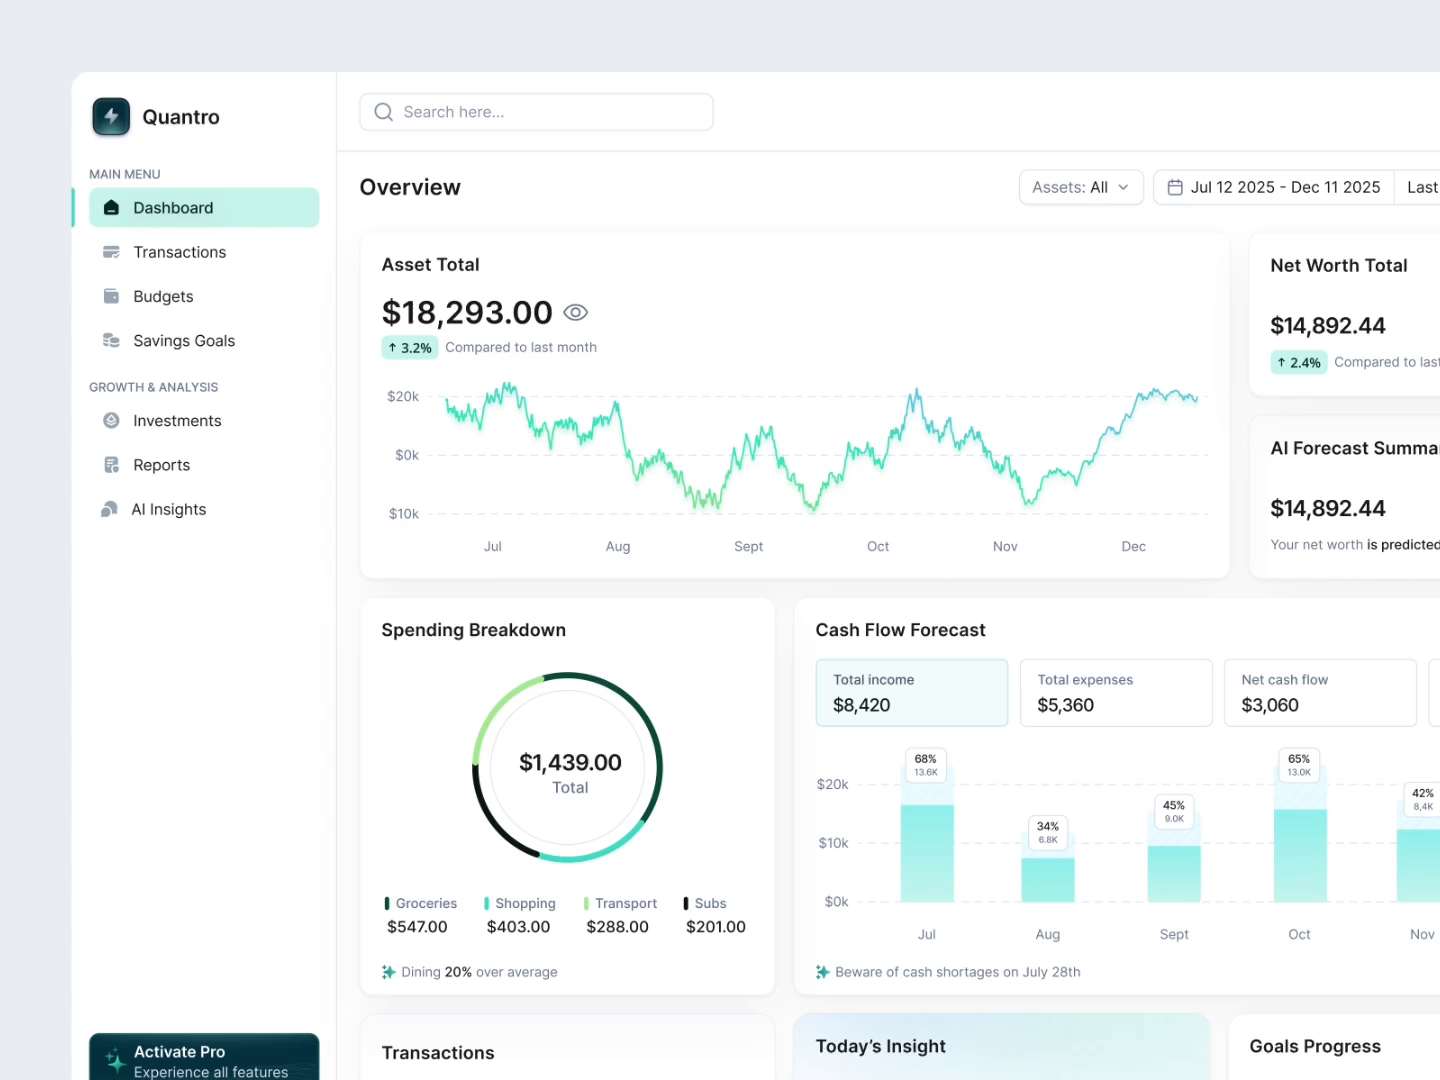The width and height of the screenshot is (1440, 1080).
Task: Open the Jul 12 - Dec 11 date range selector
Action: pyautogui.click(x=1285, y=187)
